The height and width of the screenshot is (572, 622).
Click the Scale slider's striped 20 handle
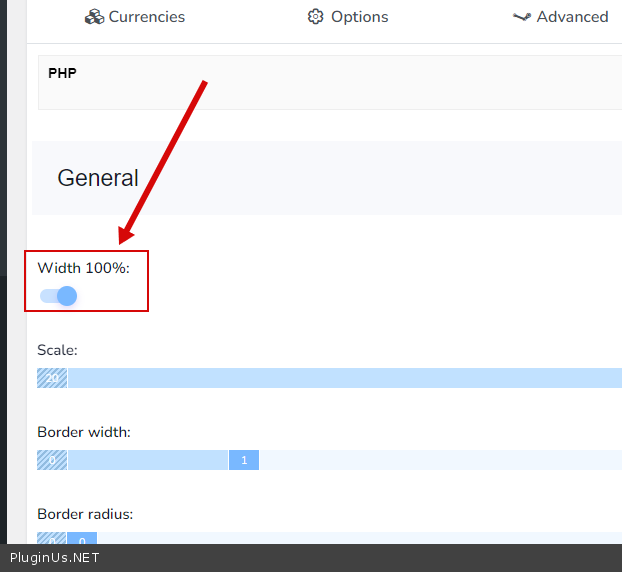tap(52, 378)
